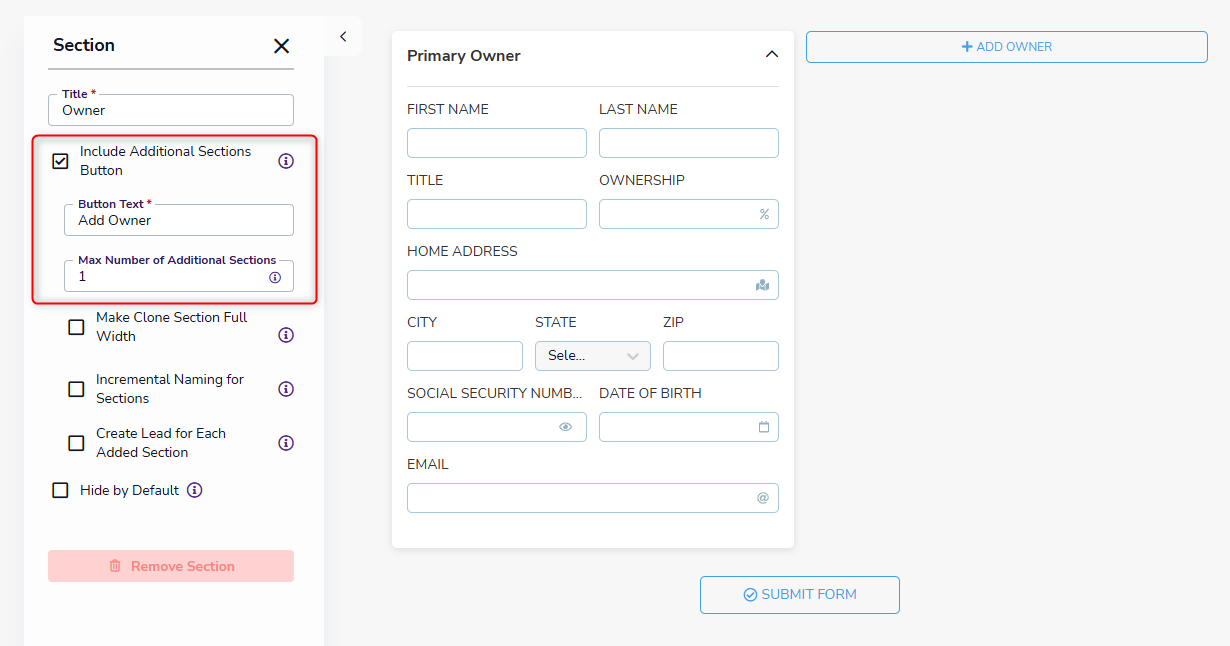1230x646 pixels.
Task: Close the Section panel
Action: tap(281, 46)
